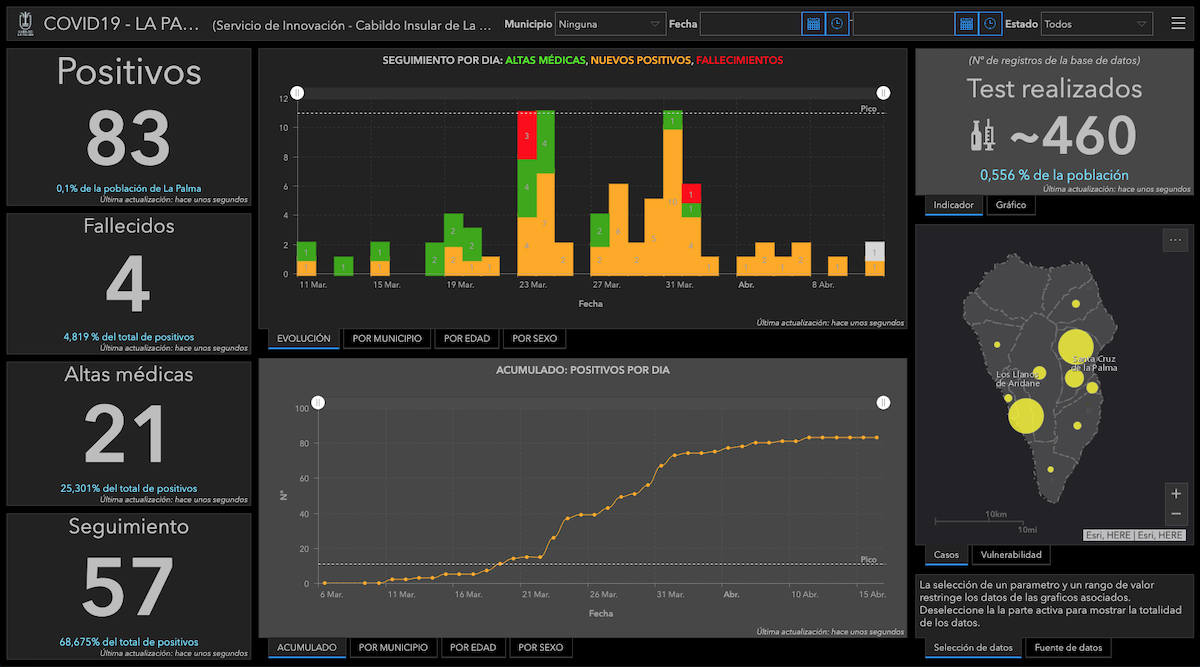The width and height of the screenshot is (1200, 667).
Task: Open POR MUNICIPIO tab under the daily tracking chart
Action: point(389,339)
